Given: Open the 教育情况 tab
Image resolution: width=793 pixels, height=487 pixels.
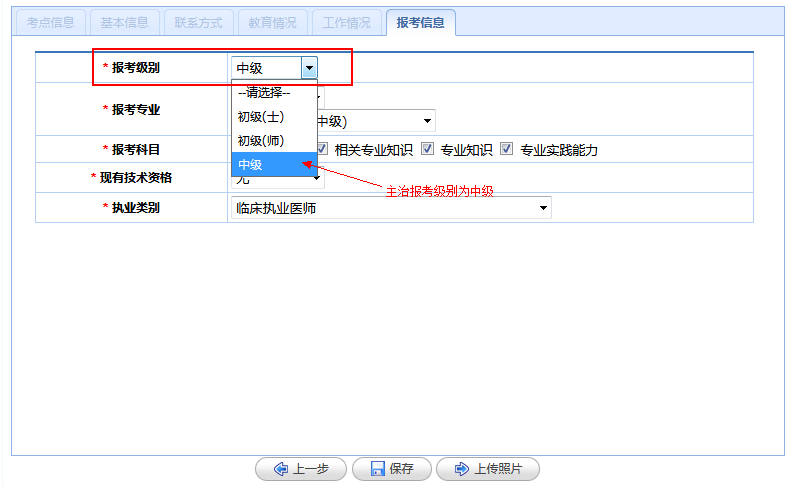Looking at the screenshot, I should coord(271,22).
